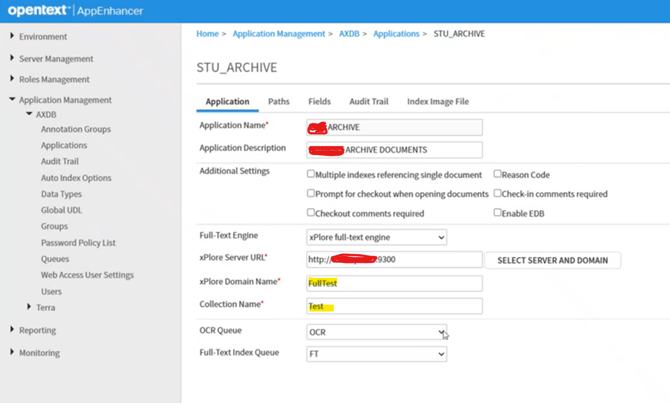Screen dimensions: 670x403
Task: Open the Full-Text Index Queue dropdown
Action: 376,353
